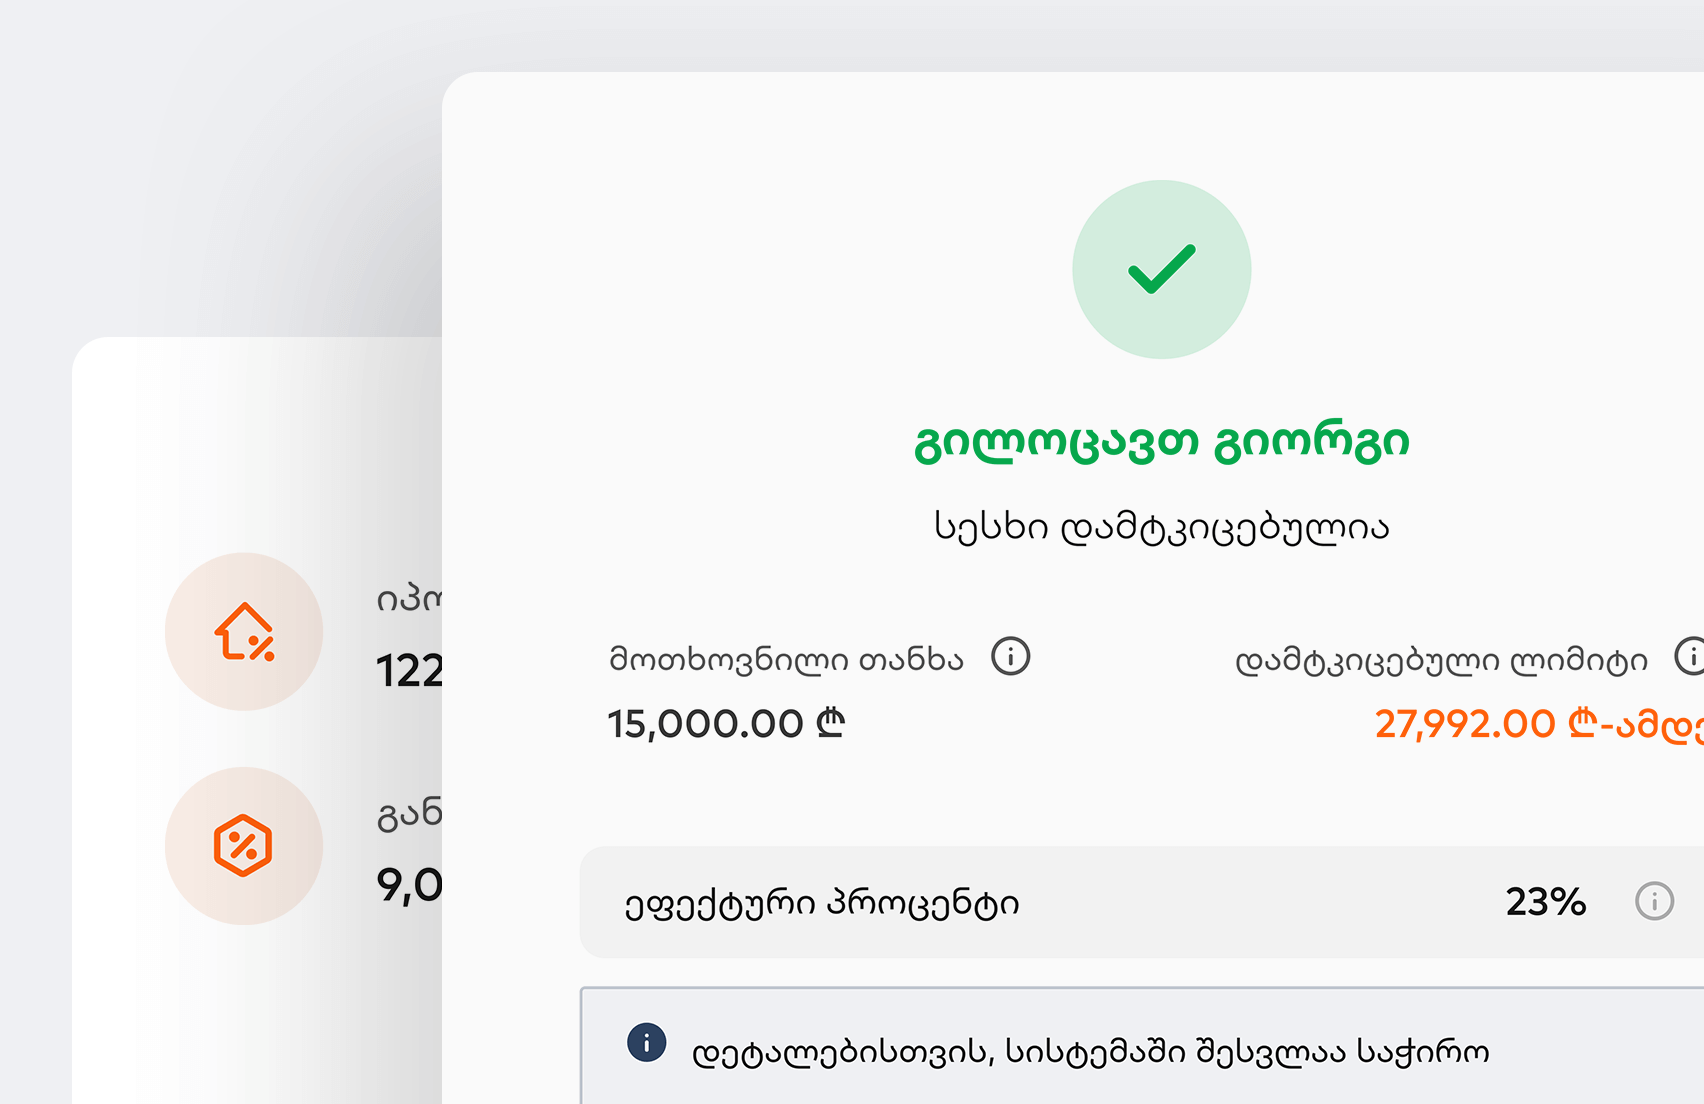Click the სესხი დამტკიცებულია status text
This screenshot has height=1104, width=1704.
(1161, 527)
